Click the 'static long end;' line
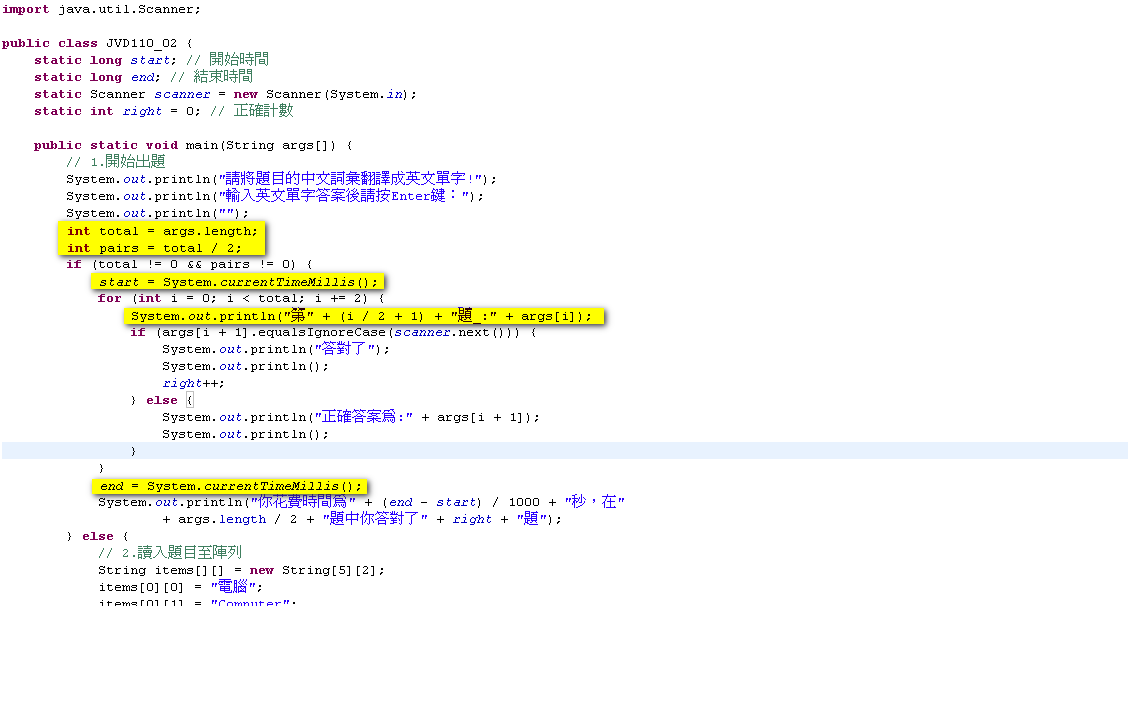Screen dimensions: 1128x708 pos(143,77)
